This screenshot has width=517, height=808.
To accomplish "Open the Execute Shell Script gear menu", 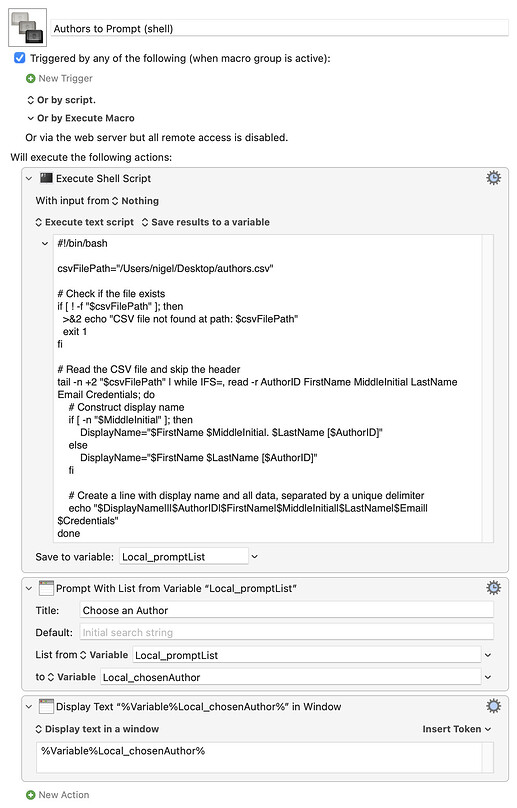I will (x=493, y=178).
